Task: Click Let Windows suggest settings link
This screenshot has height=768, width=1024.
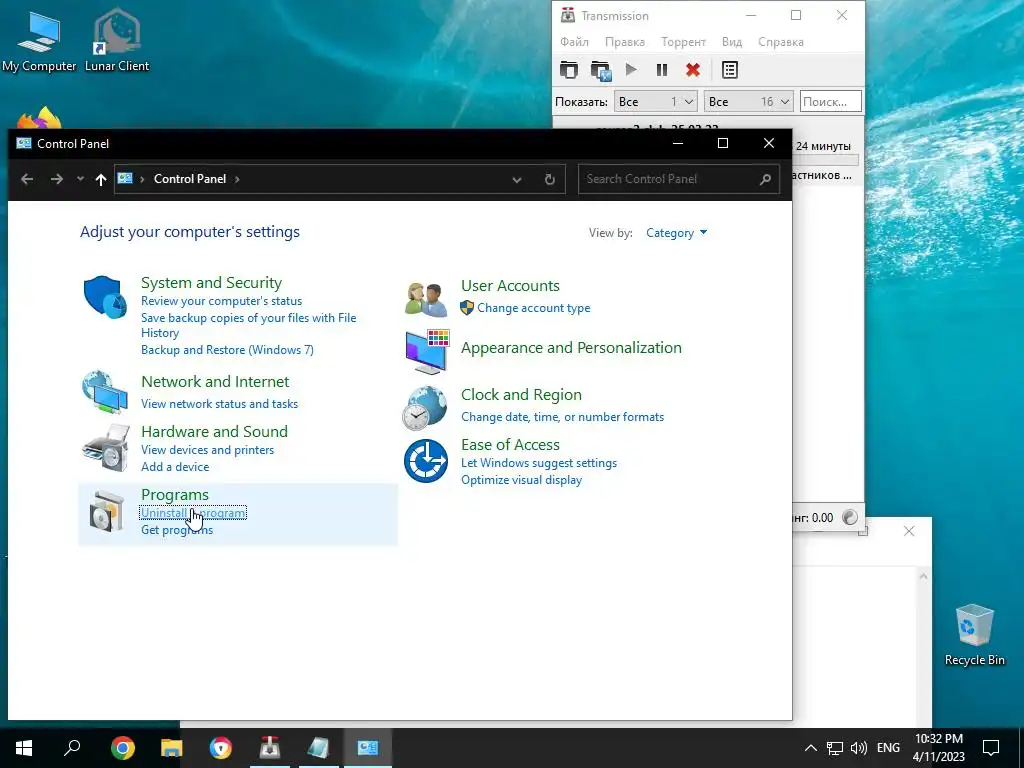Action: [539, 463]
